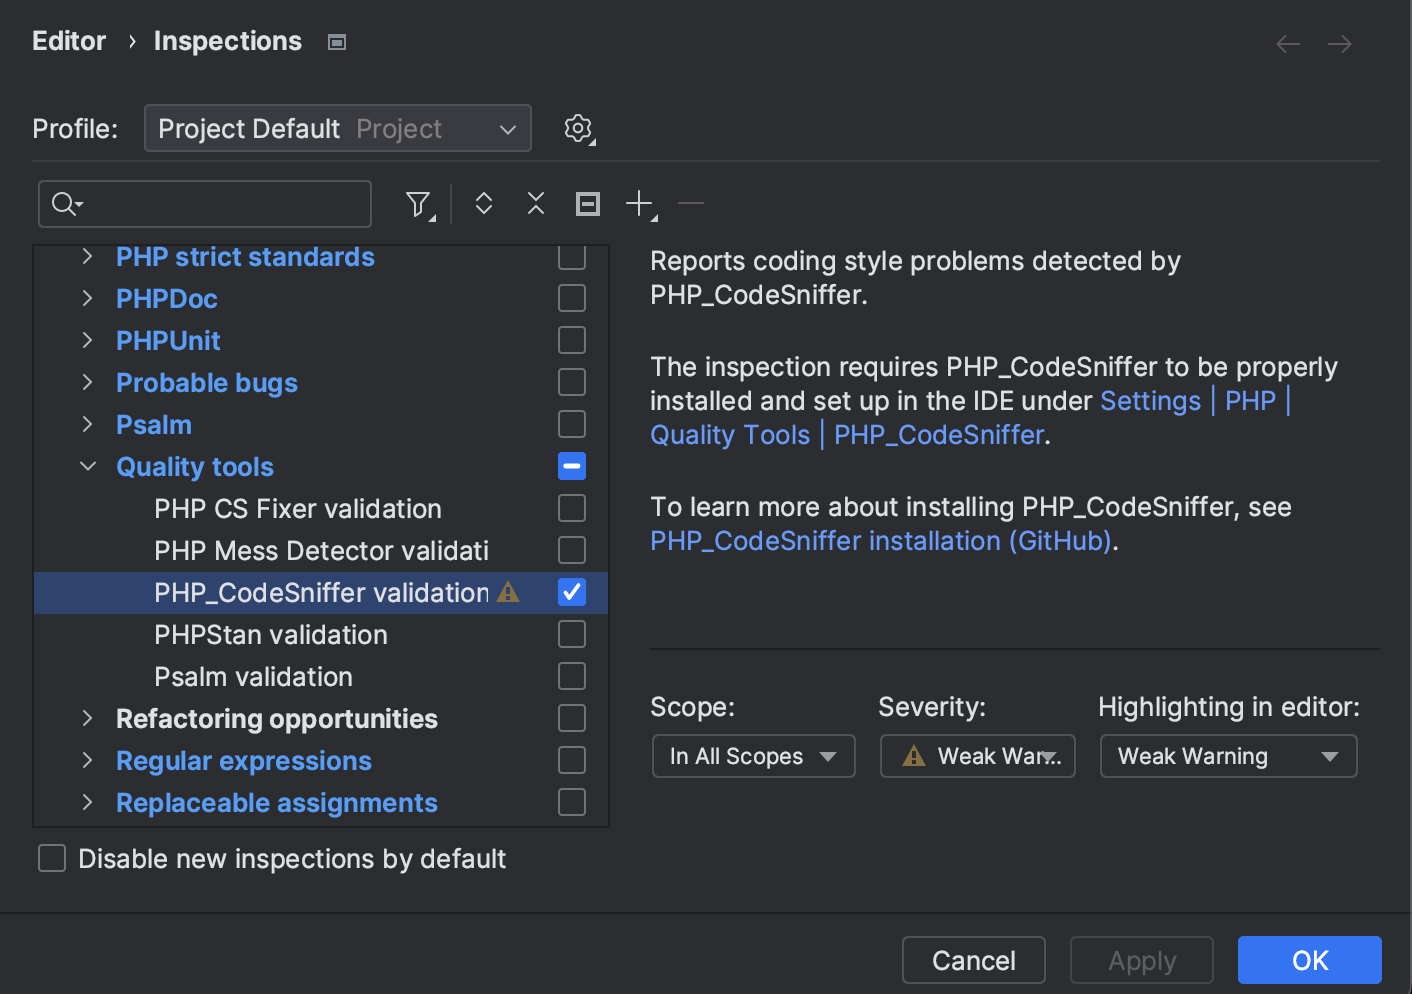1412x994 pixels.
Task: Select the Psalm validation tree item
Action: pyautogui.click(x=253, y=677)
